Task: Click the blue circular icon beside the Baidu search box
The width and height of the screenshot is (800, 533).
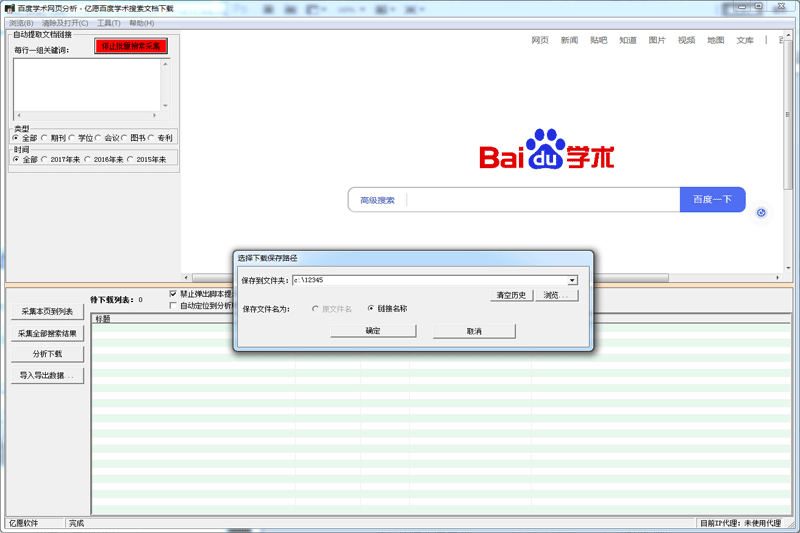Action: coord(761,213)
